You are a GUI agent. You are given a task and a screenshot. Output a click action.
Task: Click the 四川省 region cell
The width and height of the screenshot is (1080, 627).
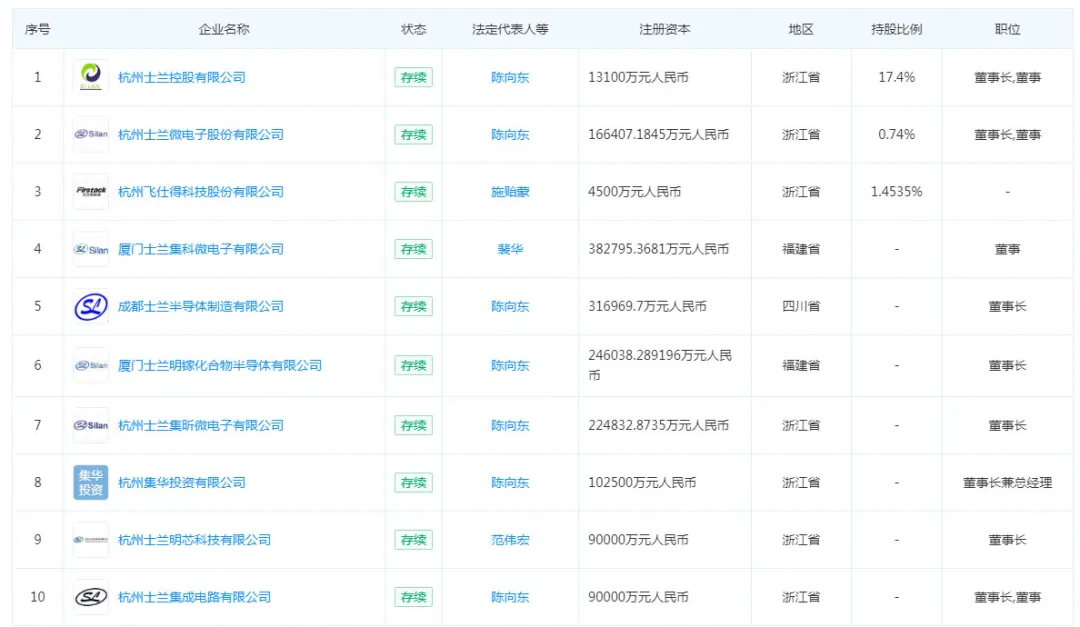(x=801, y=306)
